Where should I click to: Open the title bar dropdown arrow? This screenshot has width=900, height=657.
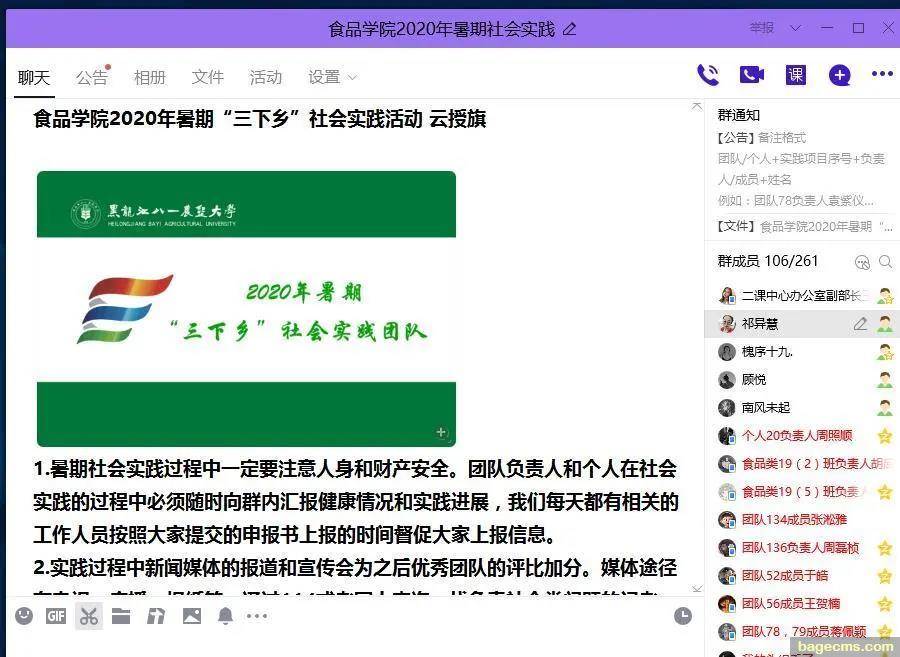pos(796,28)
